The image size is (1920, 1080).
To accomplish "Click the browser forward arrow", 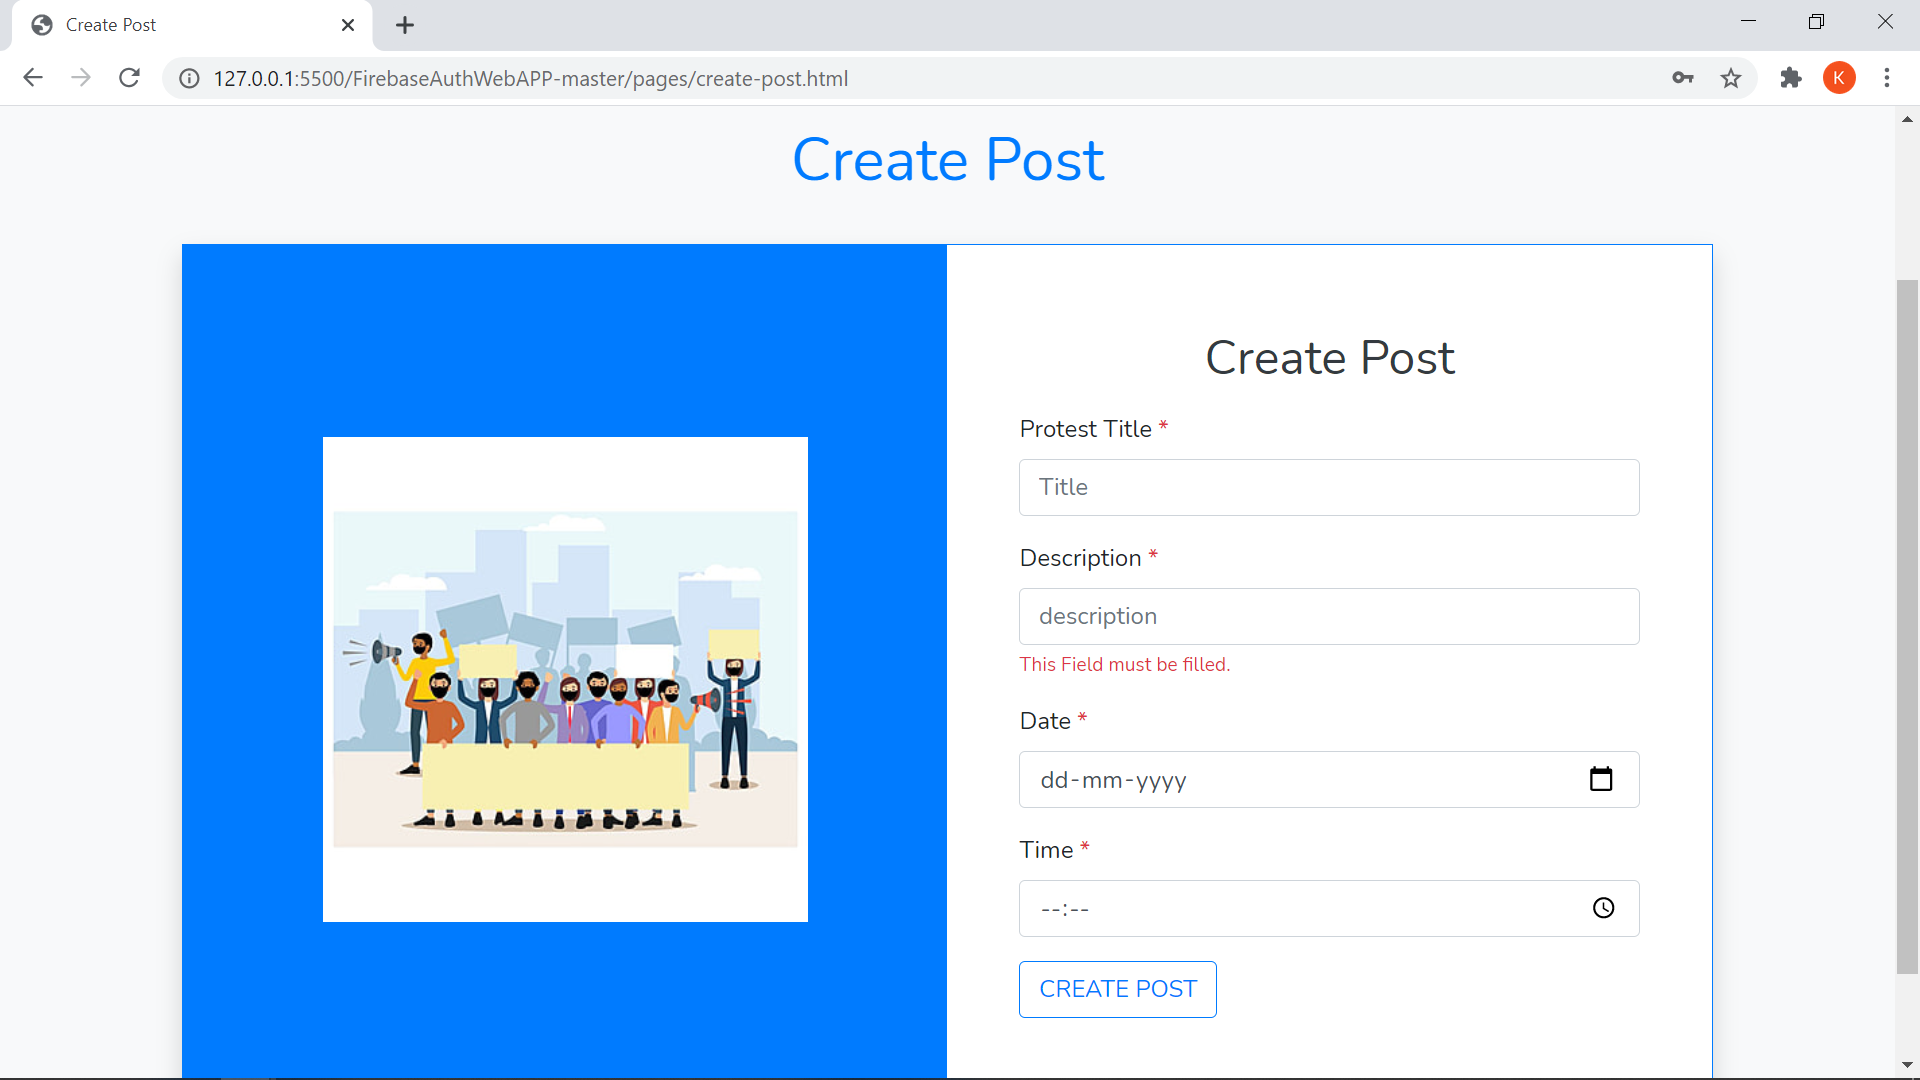I will click(81, 78).
